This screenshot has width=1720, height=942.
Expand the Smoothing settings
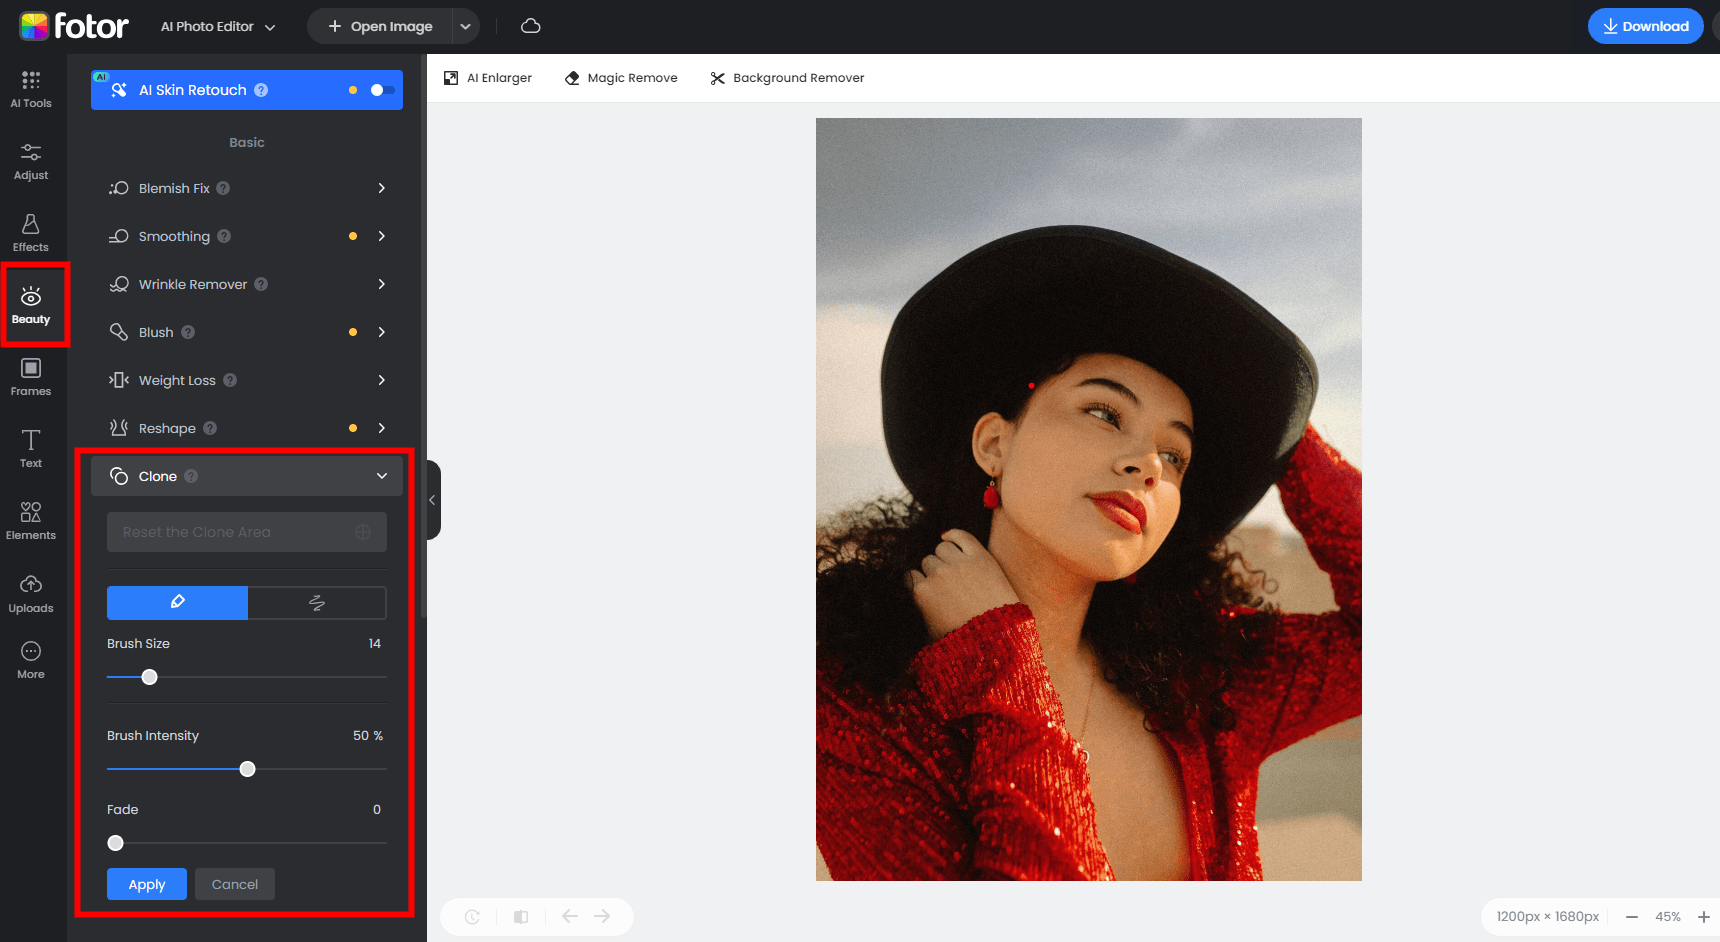(381, 236)
